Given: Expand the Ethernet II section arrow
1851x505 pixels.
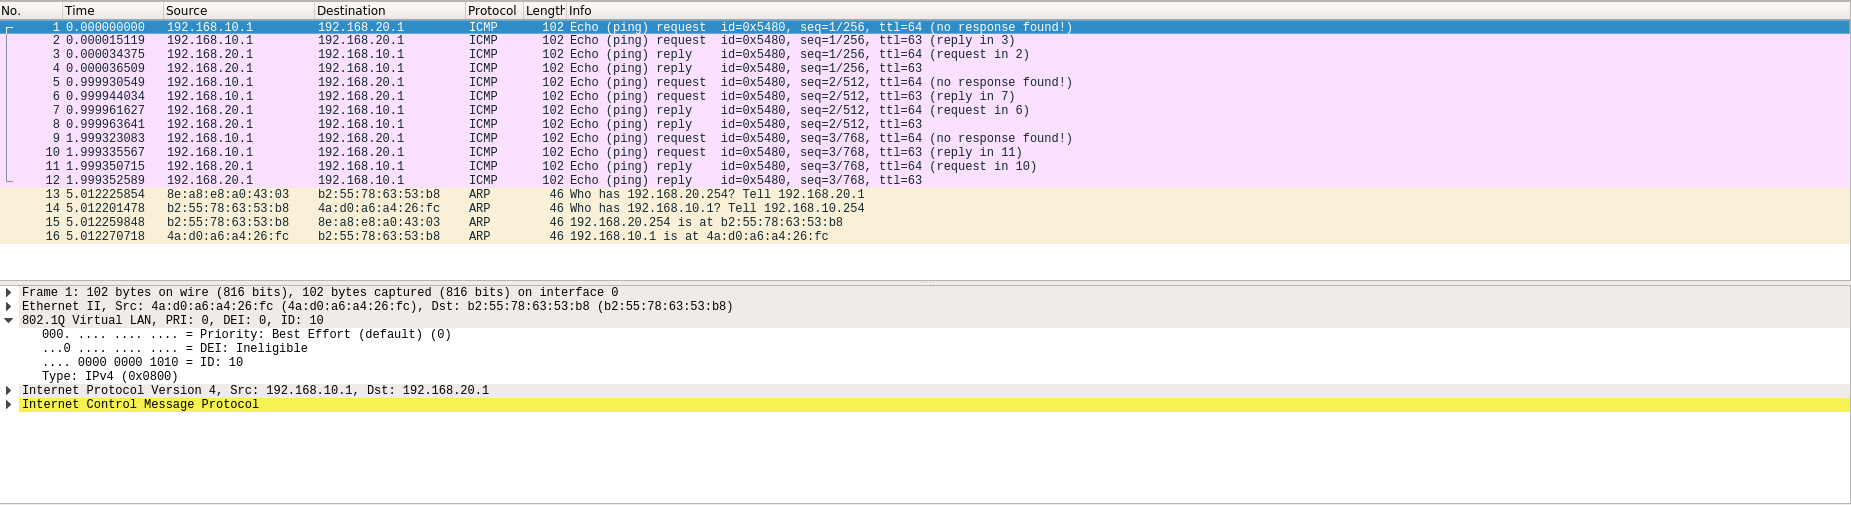Looking at the screenshot, I should pyautogui.click(x=9, y=307).
